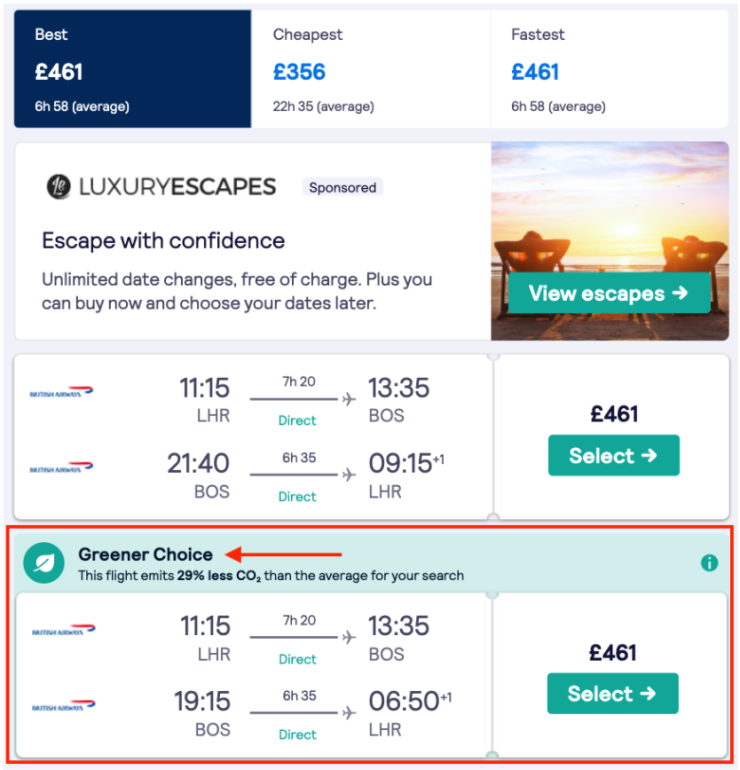Viewport: 740px width, 770px height.
Task: Select the first £461 British Airways flight
Action: coord(614,455)
